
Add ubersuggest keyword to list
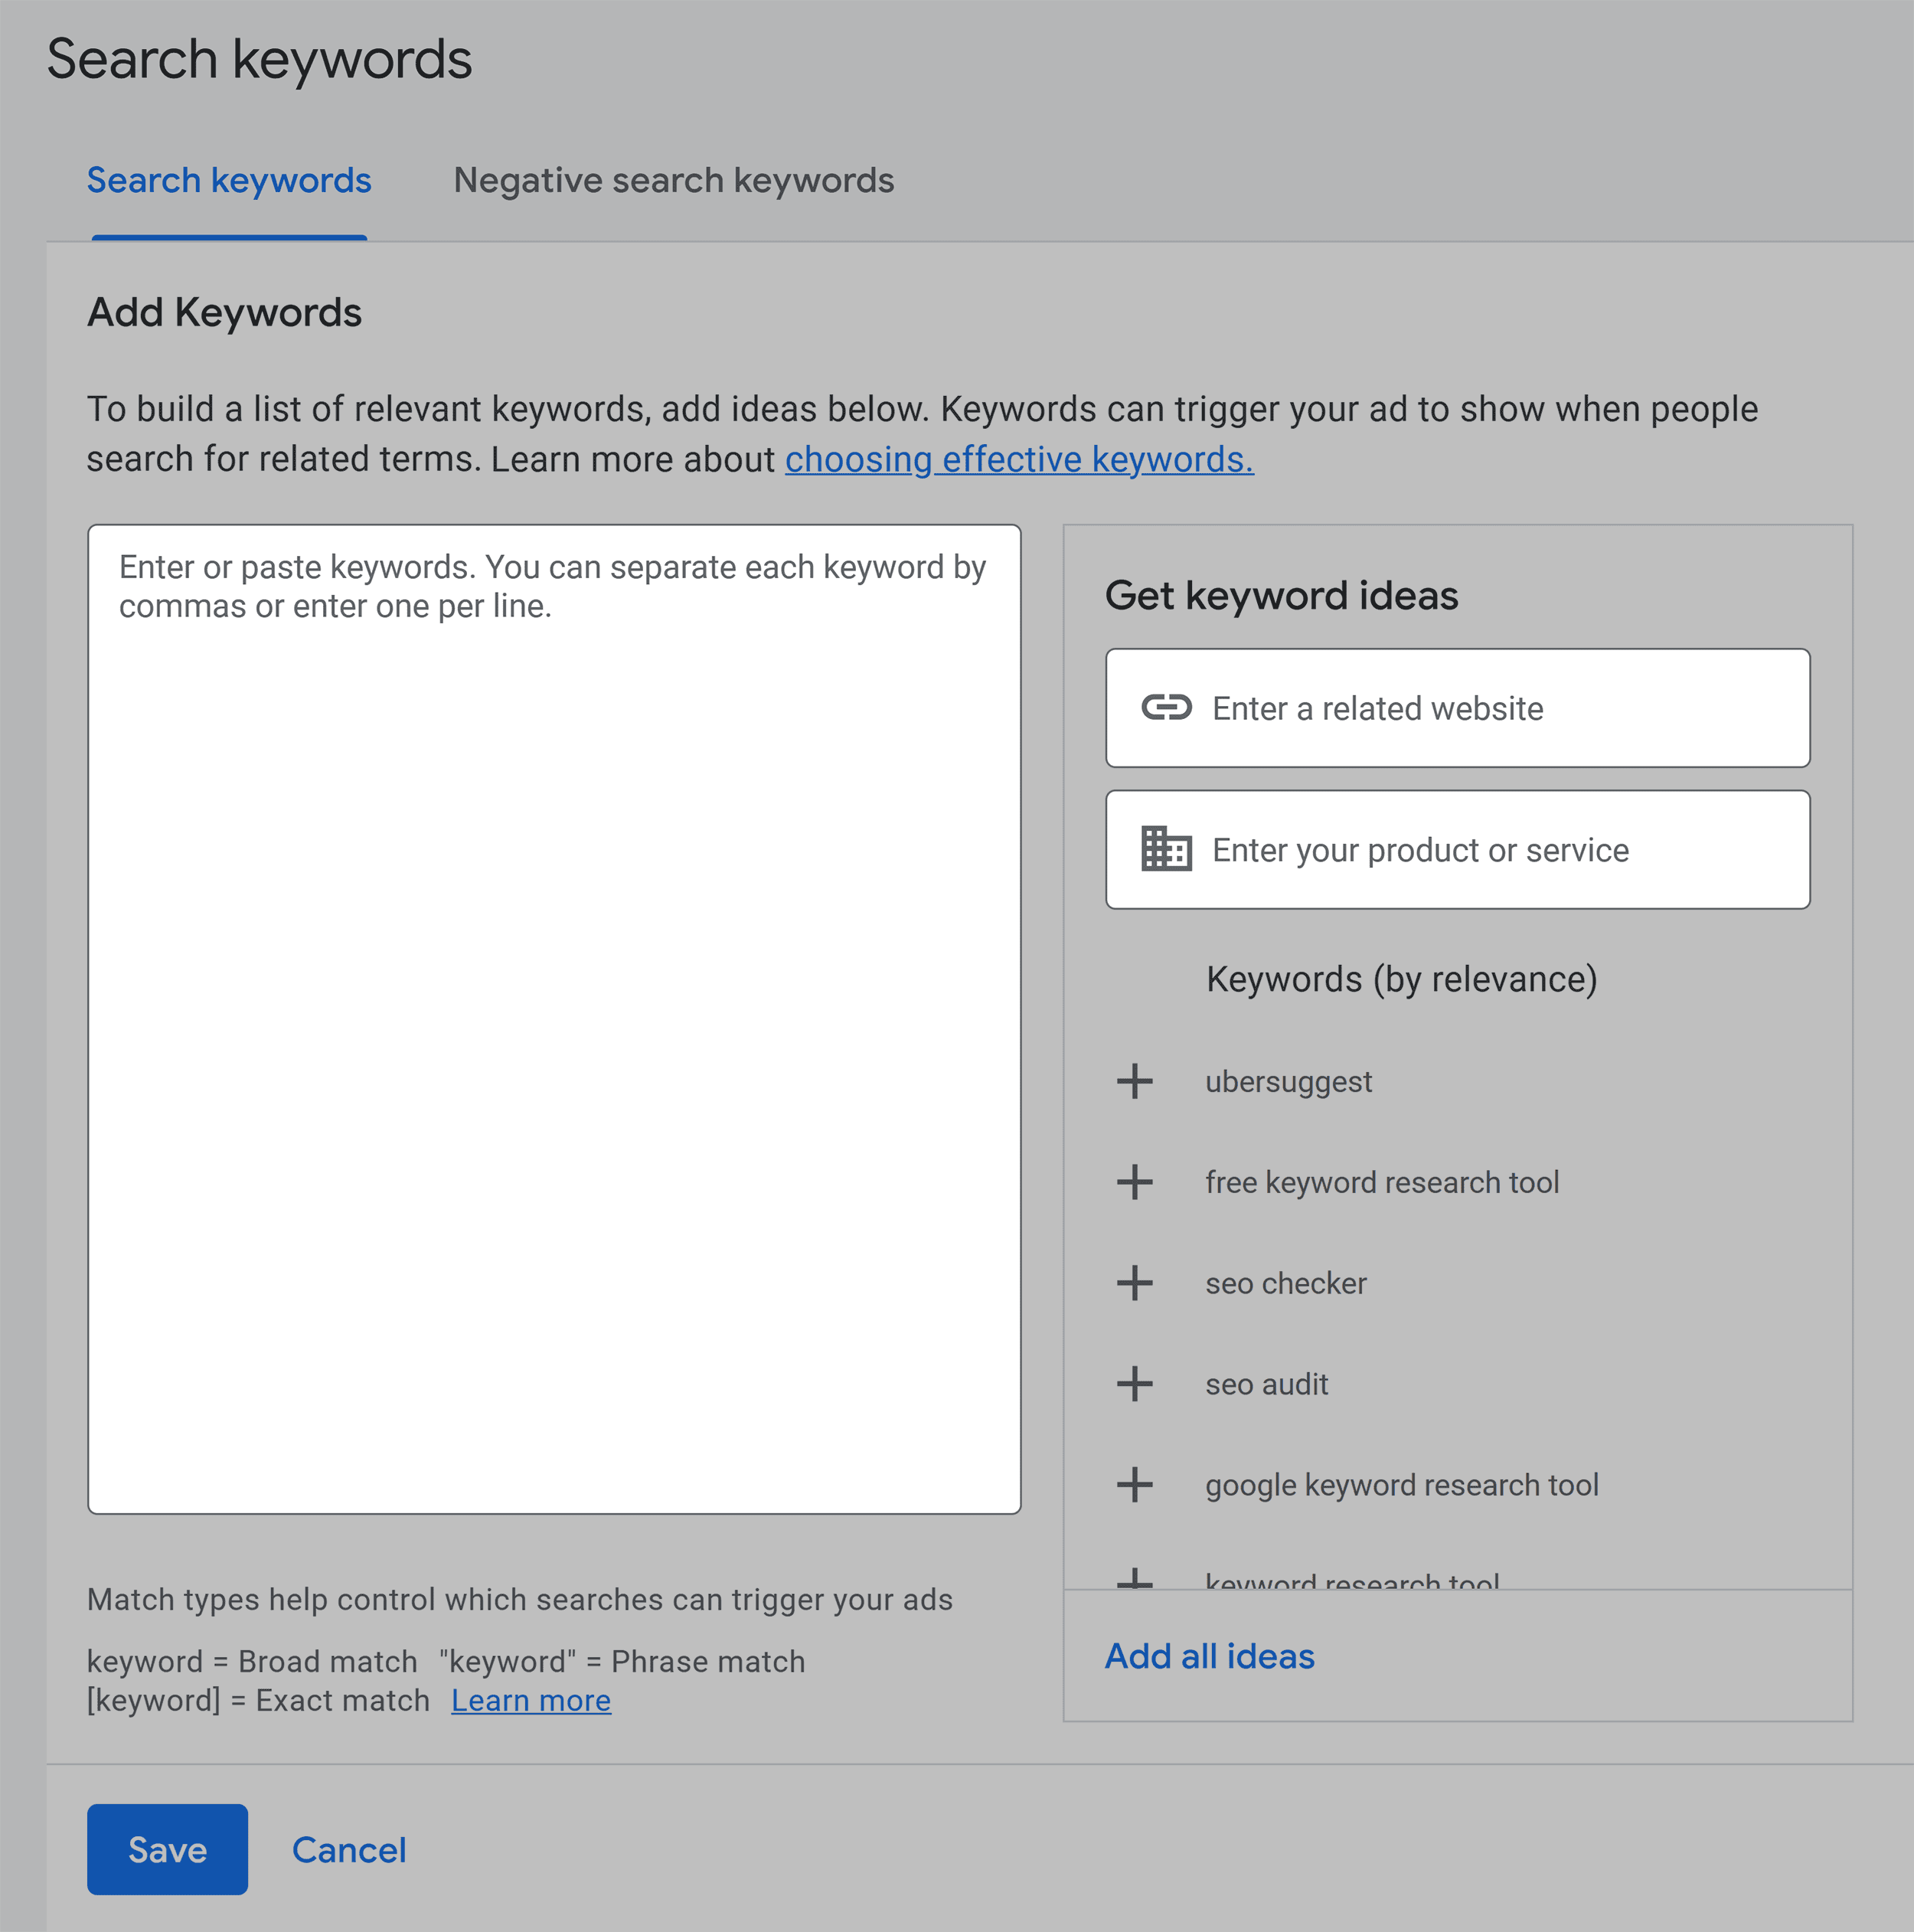[x=1136, y=1082]
